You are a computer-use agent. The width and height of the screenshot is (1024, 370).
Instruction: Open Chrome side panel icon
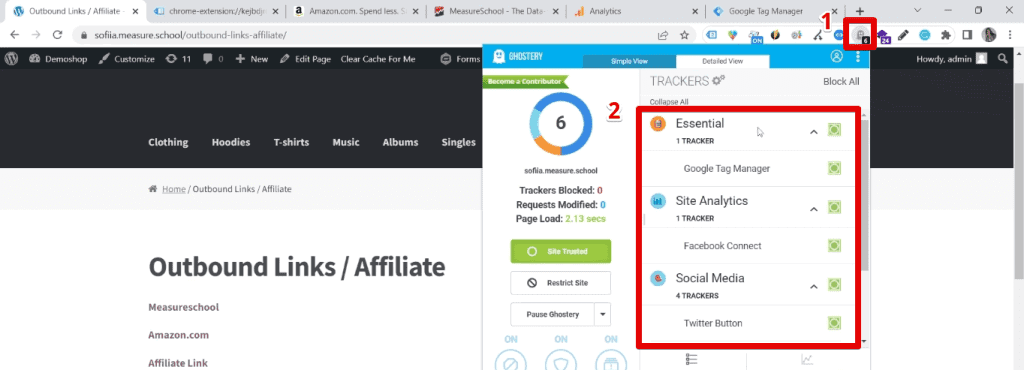[967, 35]
